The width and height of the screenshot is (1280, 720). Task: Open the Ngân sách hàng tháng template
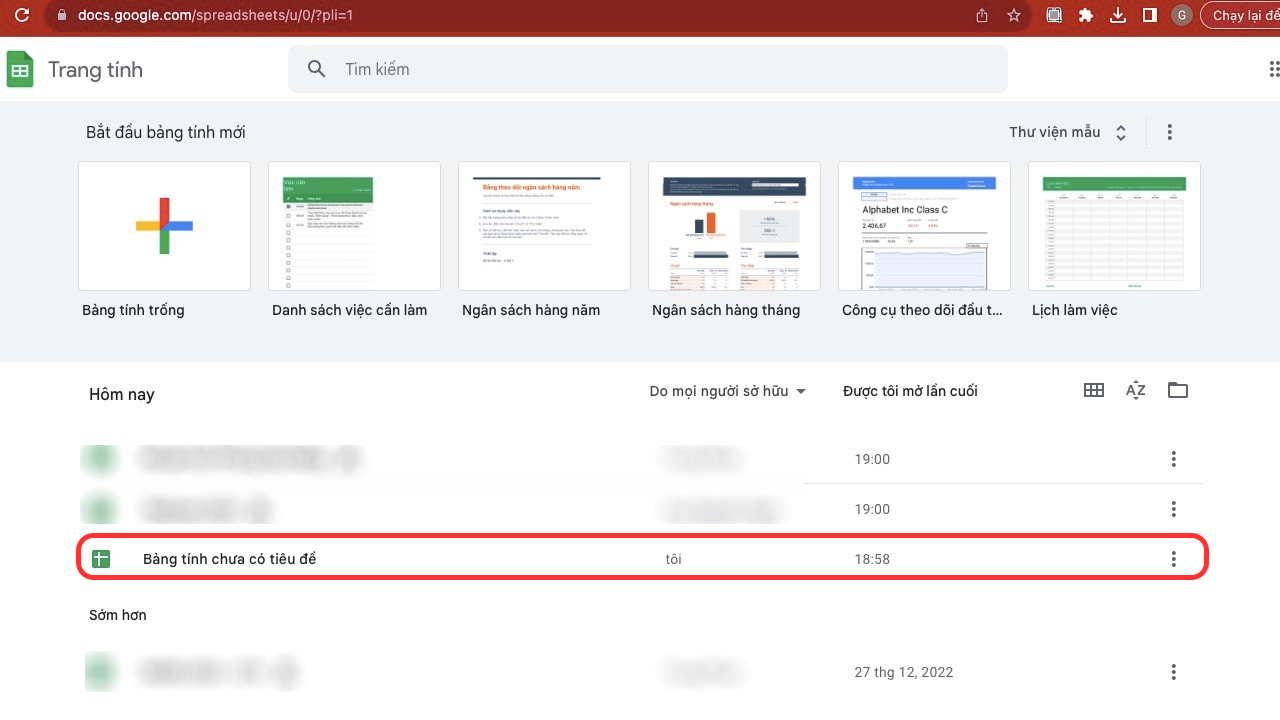(734, 226)
